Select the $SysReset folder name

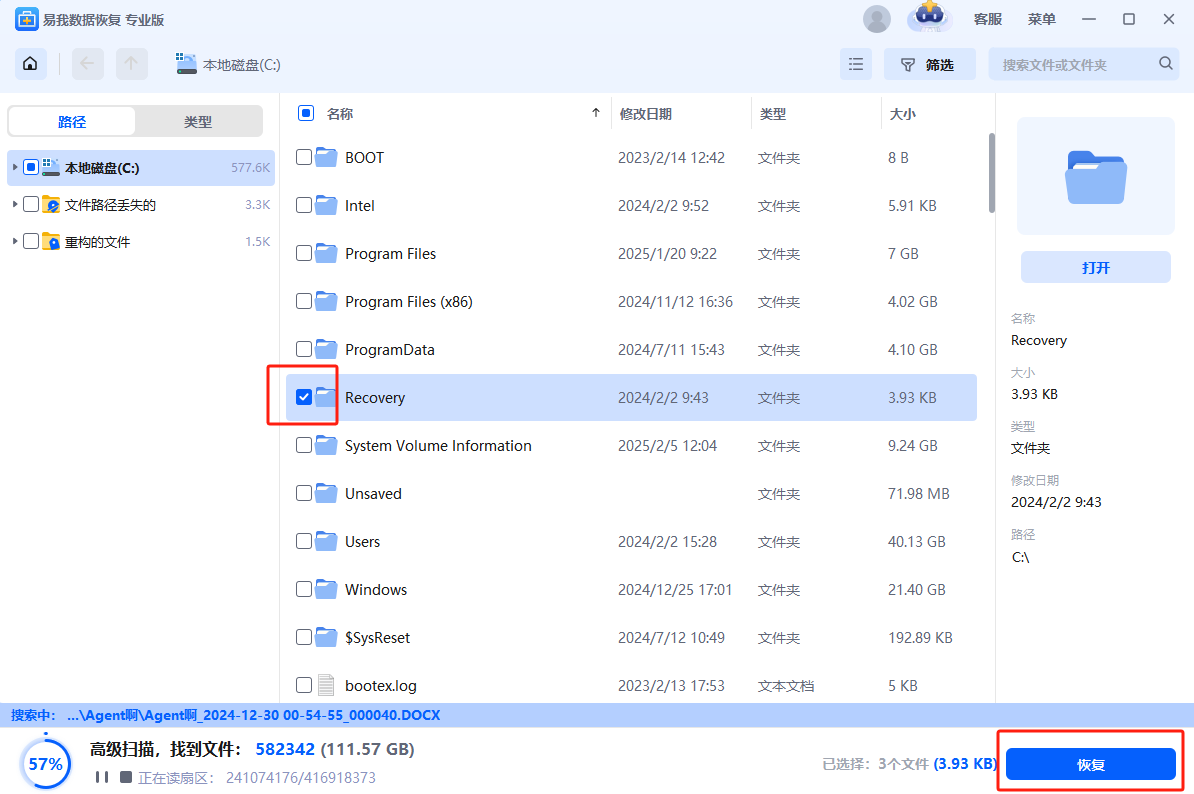(377, 637)
